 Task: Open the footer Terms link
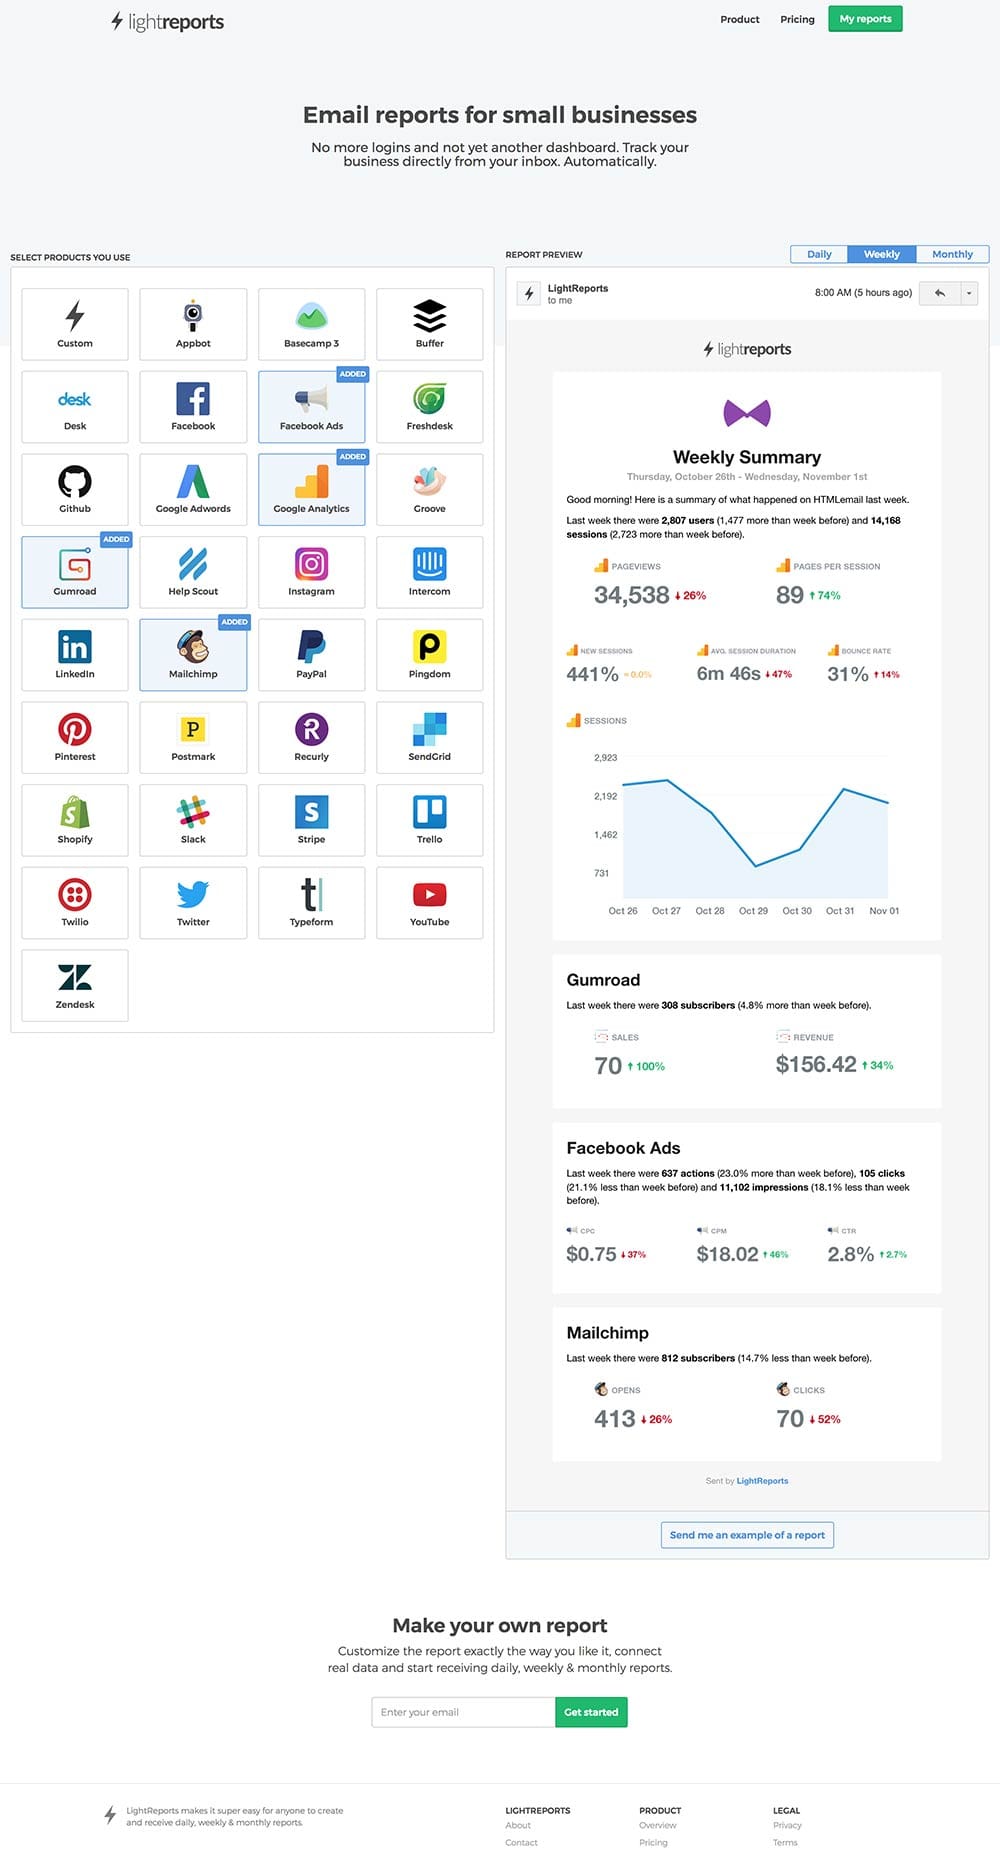coord(785,1842)
